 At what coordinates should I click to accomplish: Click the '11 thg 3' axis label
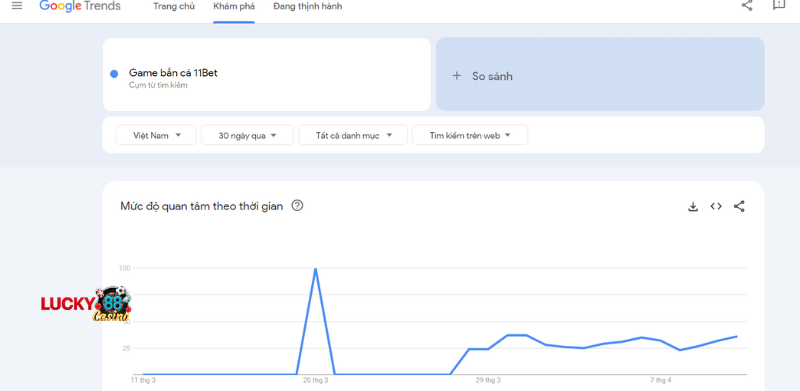coord(143,380)
